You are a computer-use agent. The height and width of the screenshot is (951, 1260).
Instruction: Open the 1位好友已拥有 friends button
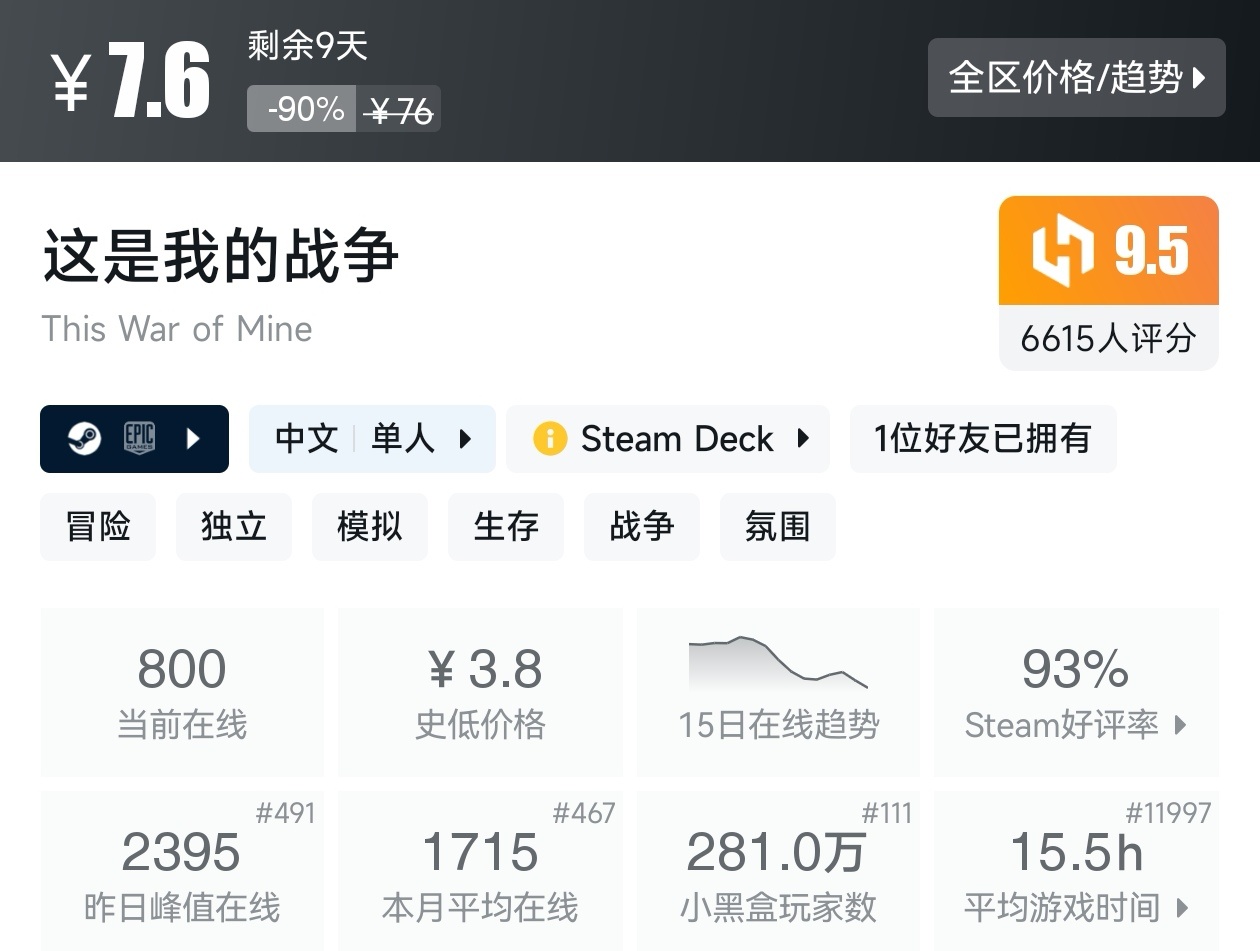983,438
